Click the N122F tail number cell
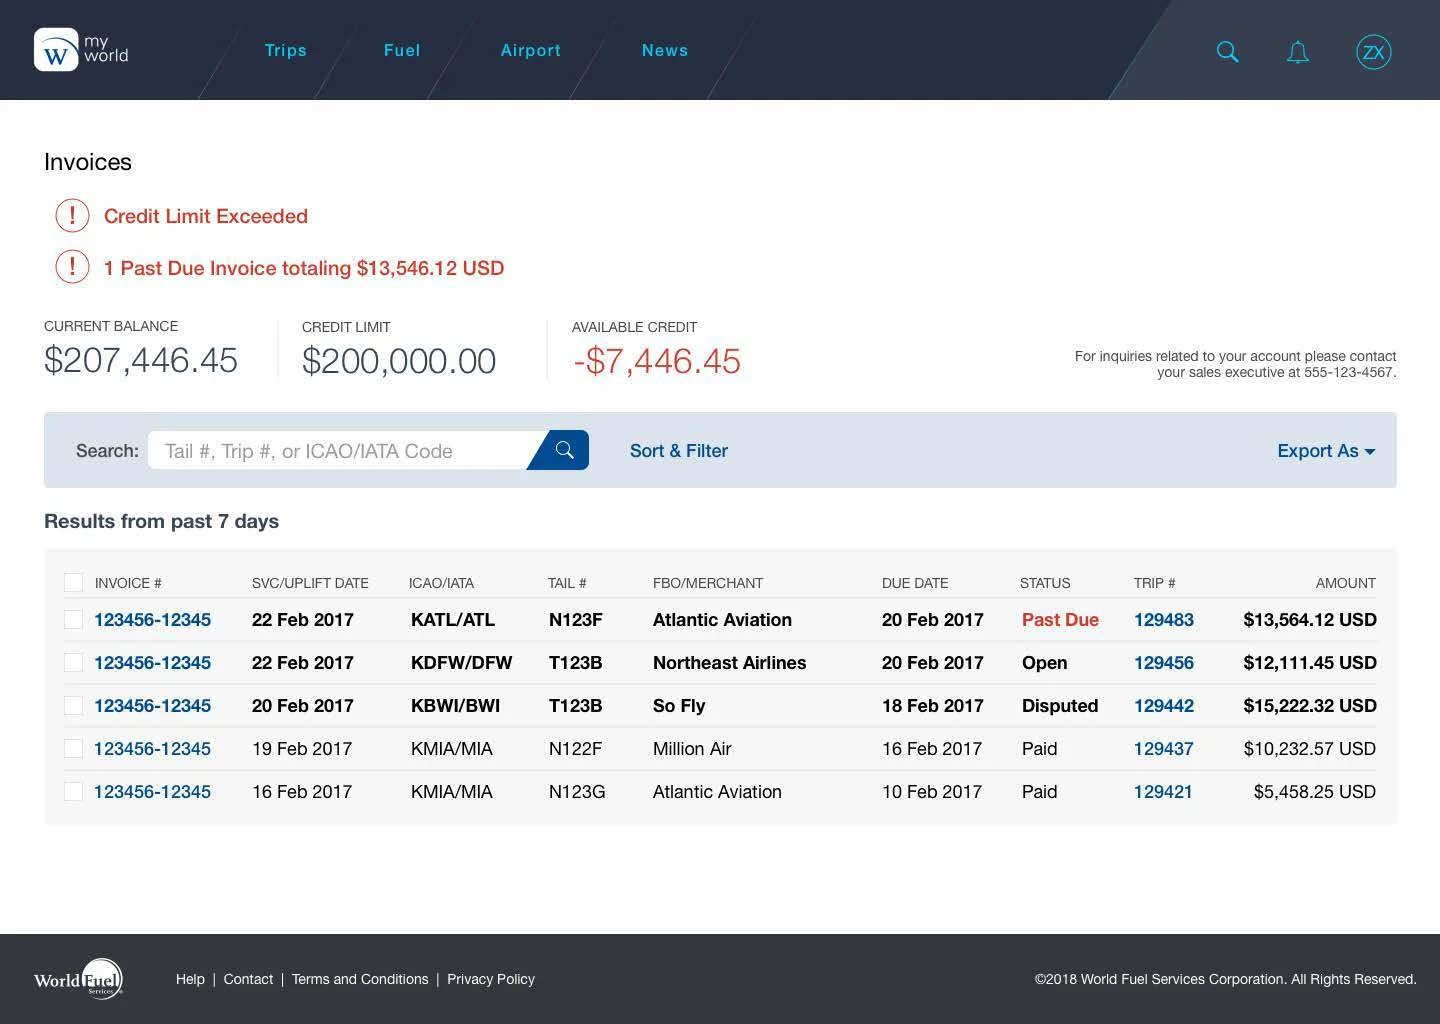 pos(575,749)
